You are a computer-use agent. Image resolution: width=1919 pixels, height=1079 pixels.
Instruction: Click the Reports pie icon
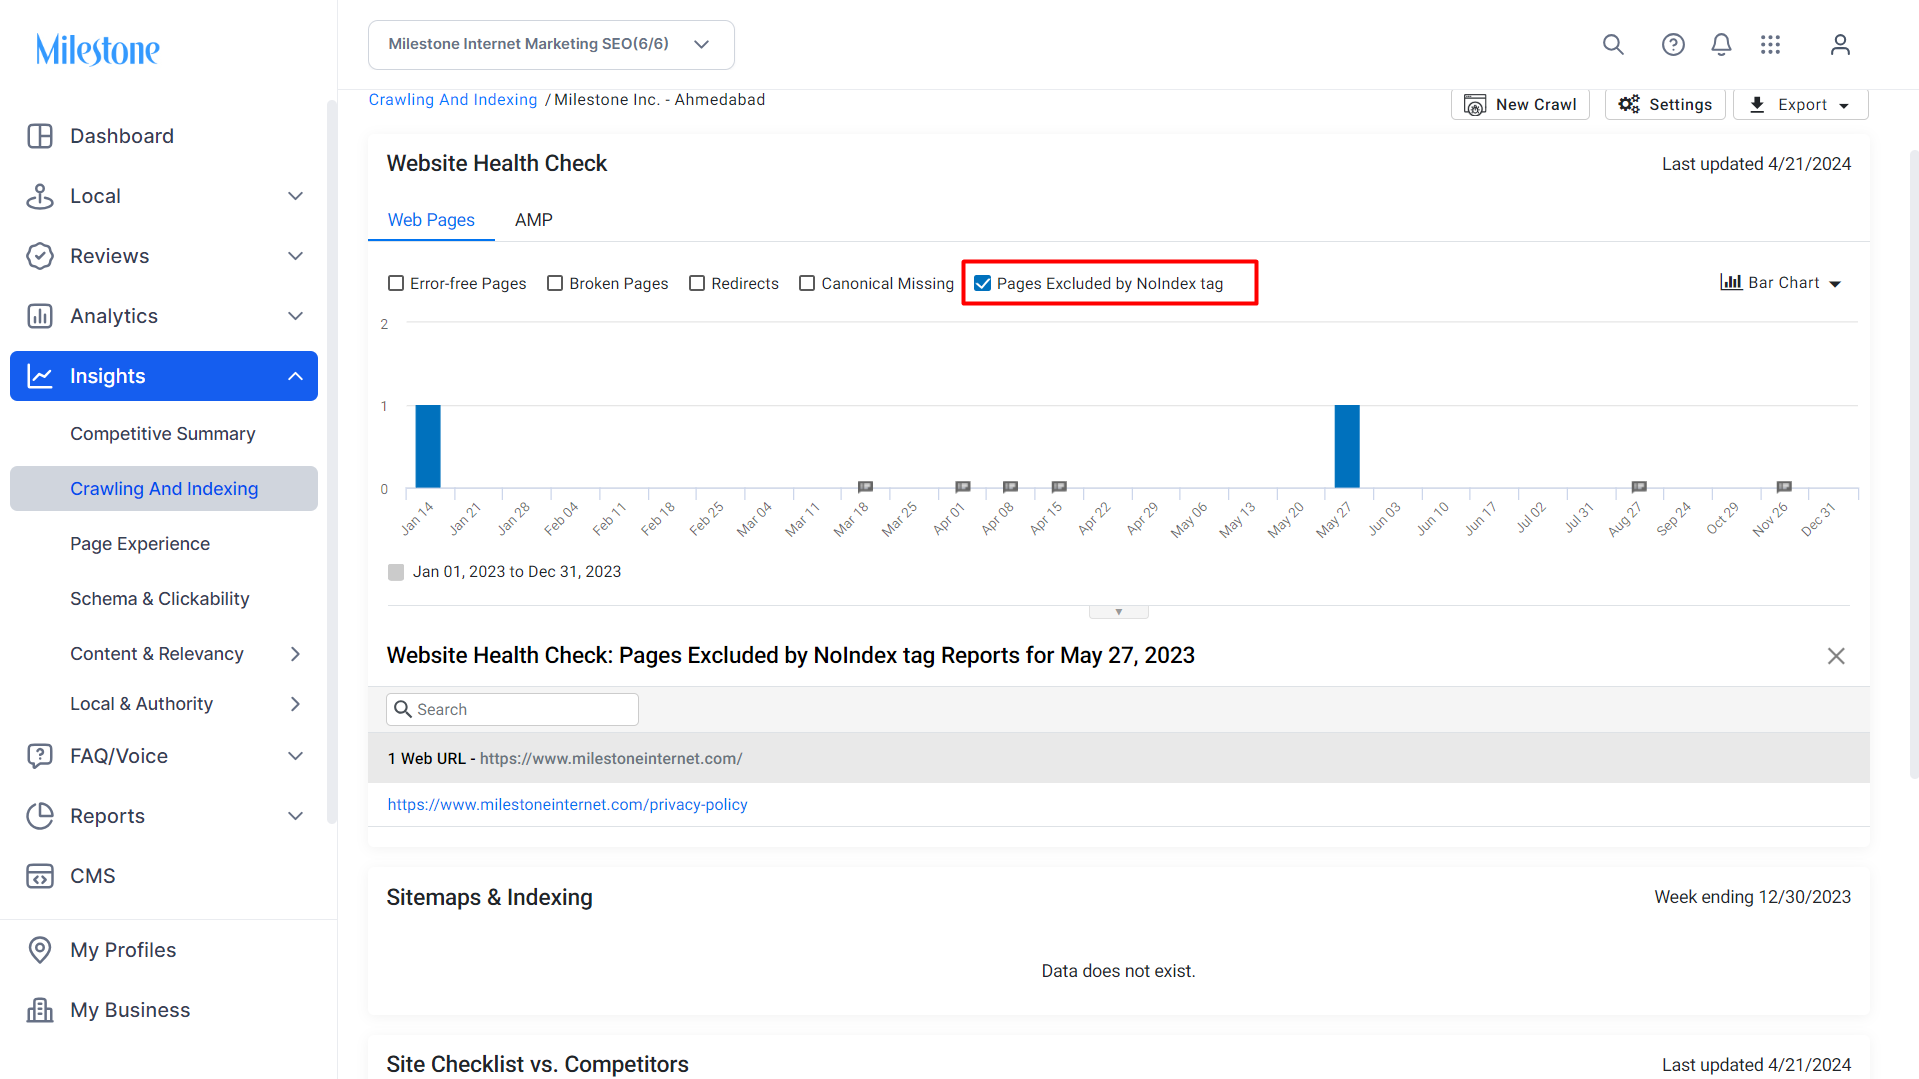(x=40, y=816)
